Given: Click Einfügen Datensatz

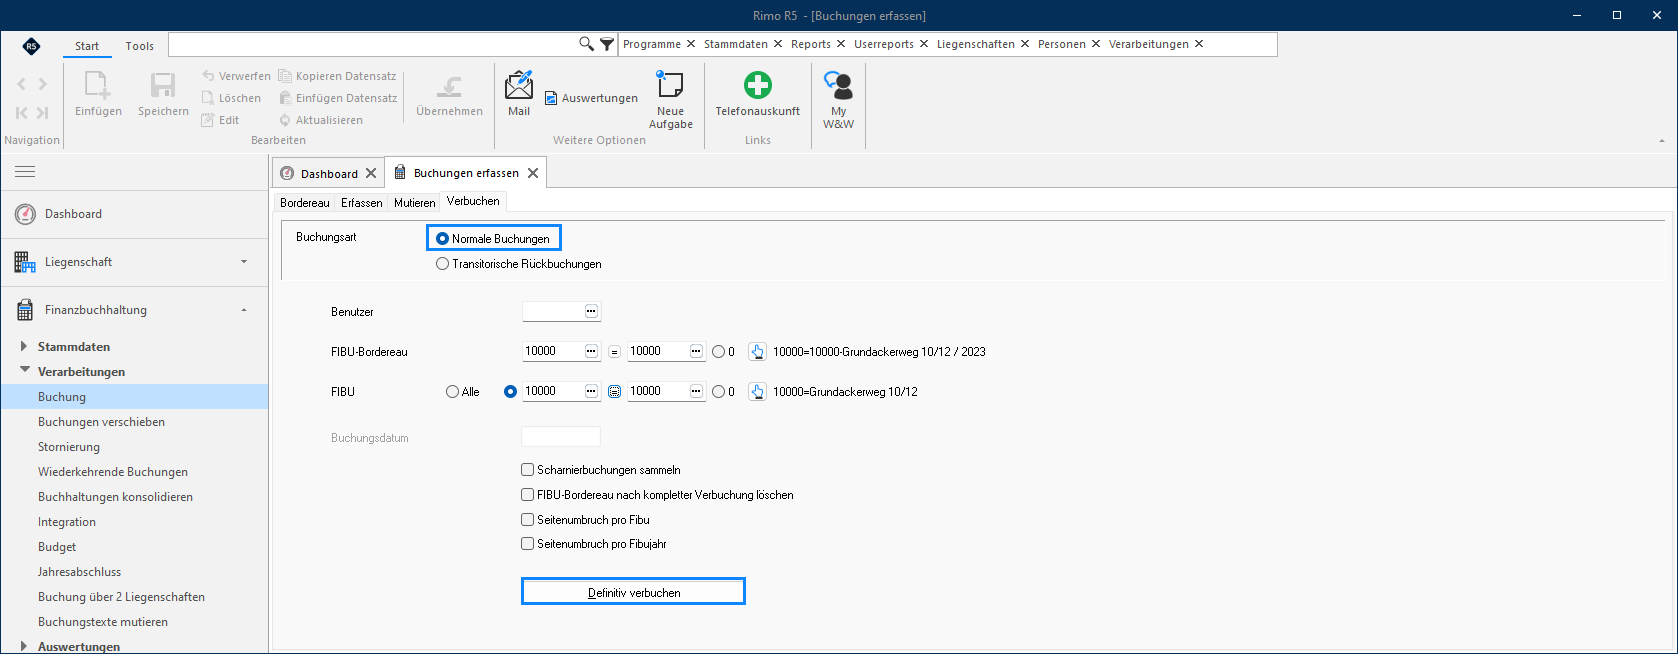Looking at the screenshot, I should pos(338,98).
